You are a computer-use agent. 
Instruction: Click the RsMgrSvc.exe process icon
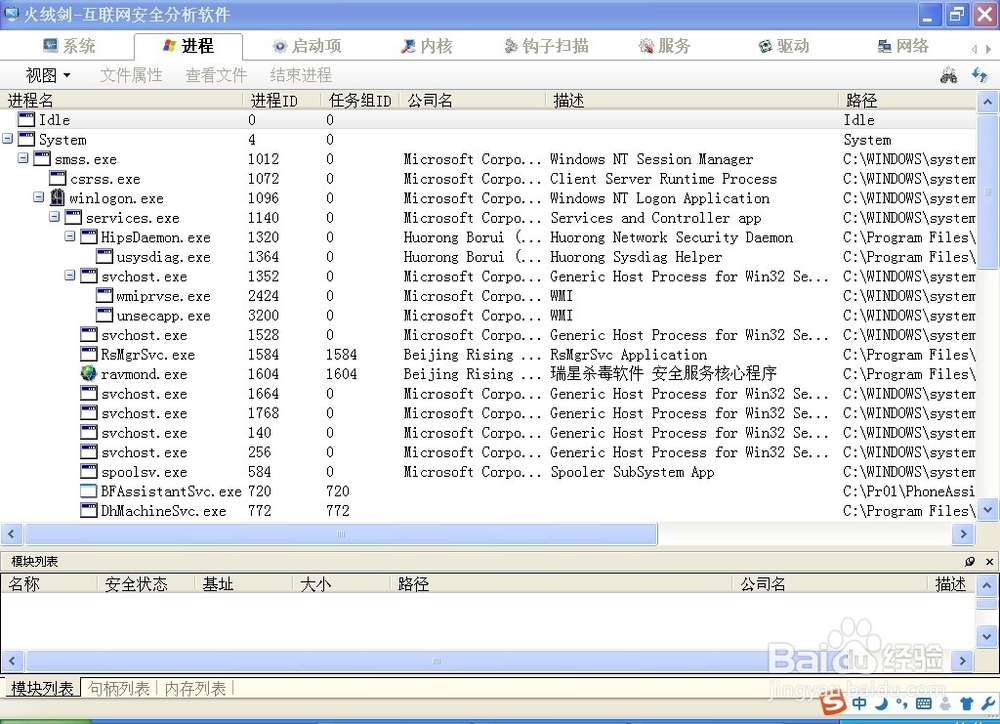pyautogui.click(x=89, y=354)
